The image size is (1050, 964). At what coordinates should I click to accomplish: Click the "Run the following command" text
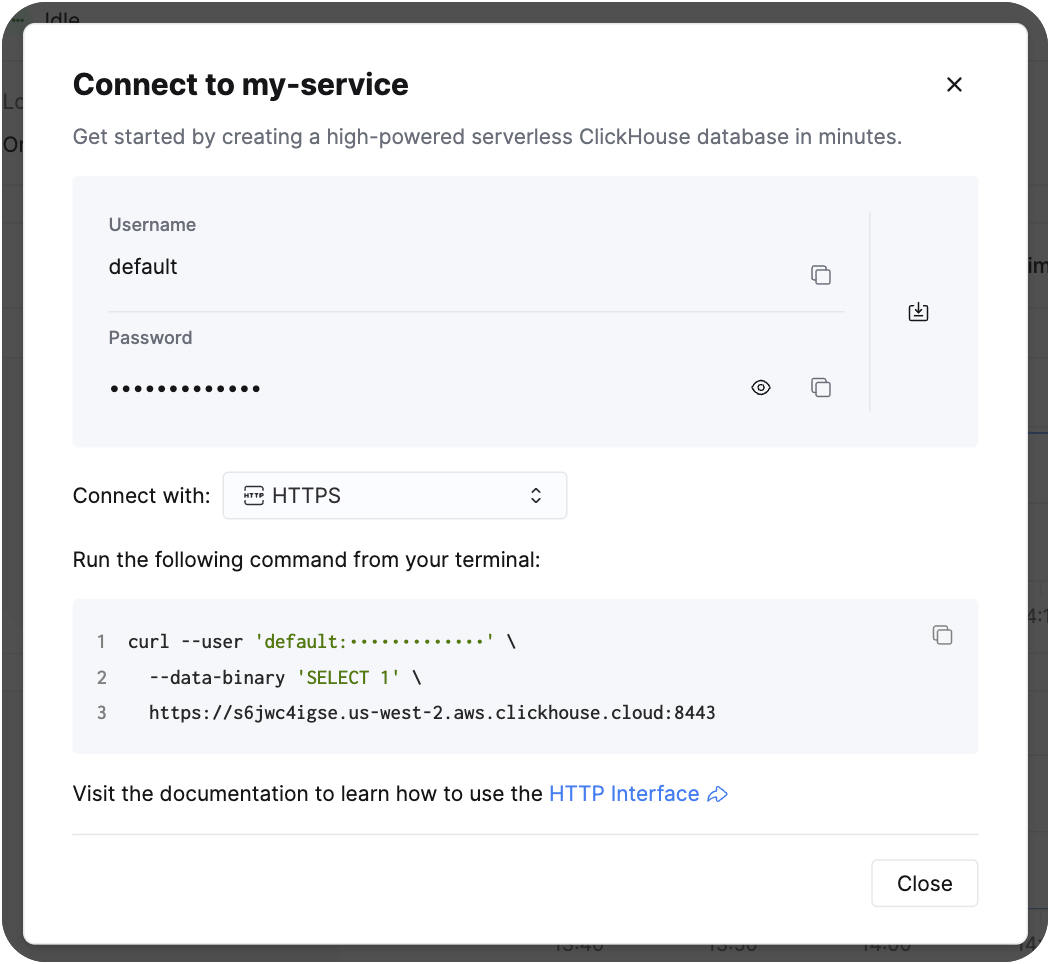point(306,560)
